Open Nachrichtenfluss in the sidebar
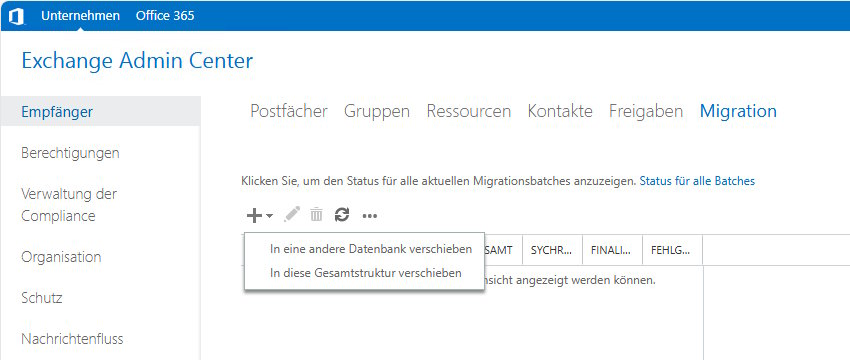Viewport: 850px width, 360px height. [x=72, y=339]
